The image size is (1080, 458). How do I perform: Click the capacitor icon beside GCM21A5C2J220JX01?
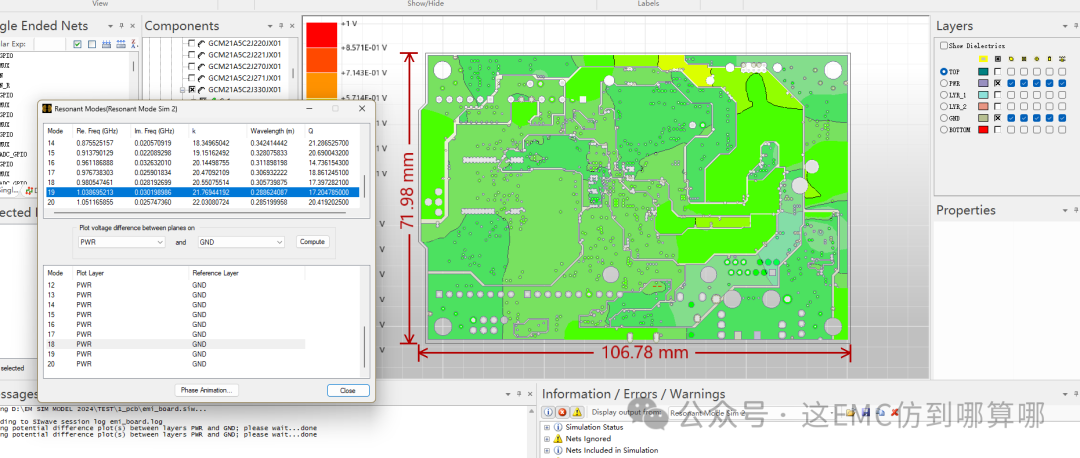(201, 43)
